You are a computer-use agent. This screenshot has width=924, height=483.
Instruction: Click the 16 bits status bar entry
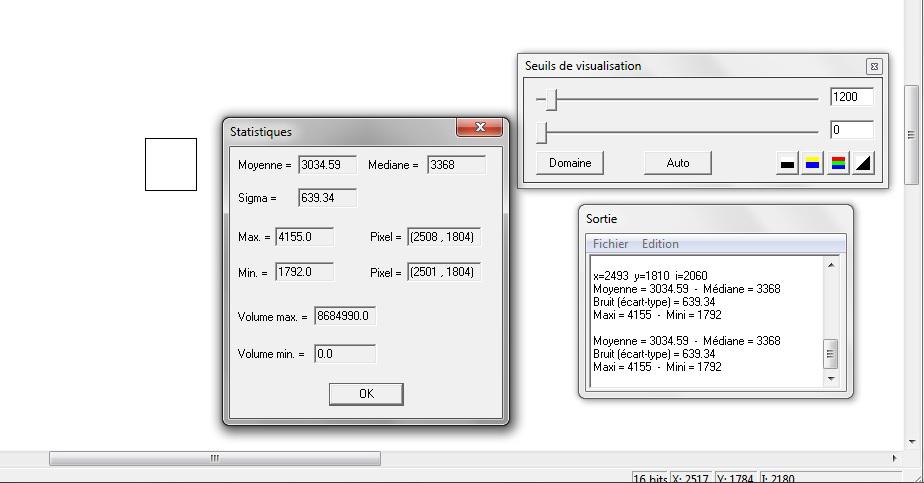tap(649, 478)
